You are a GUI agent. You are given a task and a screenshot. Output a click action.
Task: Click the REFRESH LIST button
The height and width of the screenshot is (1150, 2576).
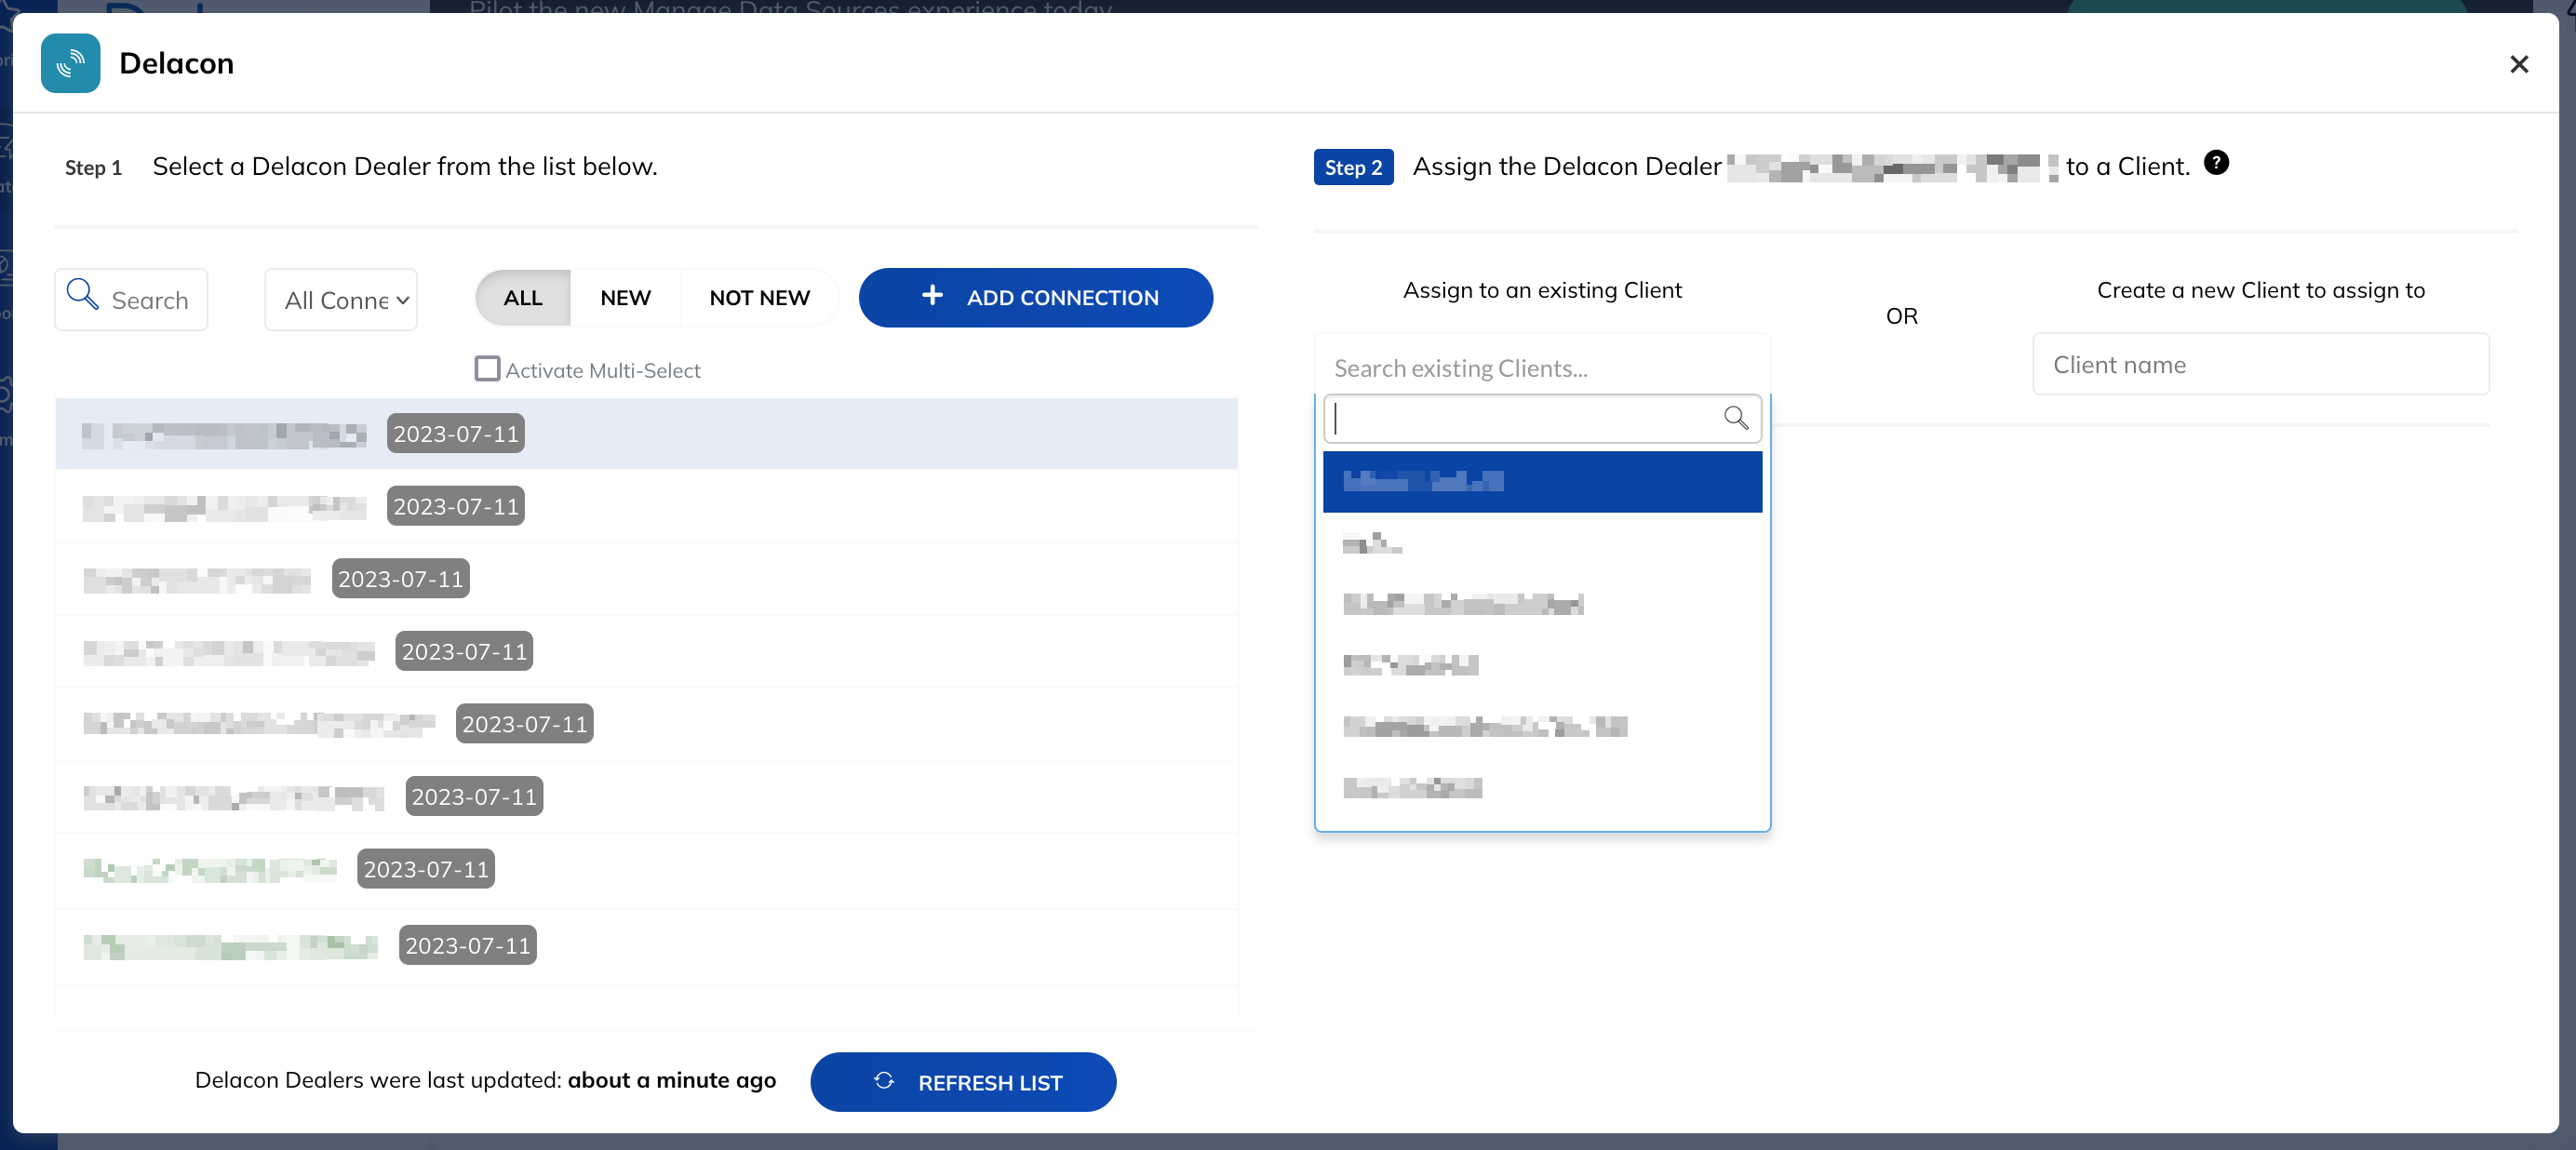[962, 1081]
